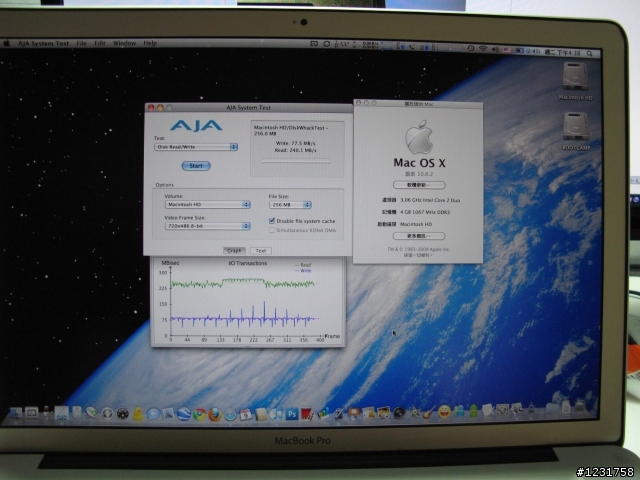Switch to the Graph tab

pos(234,251)
